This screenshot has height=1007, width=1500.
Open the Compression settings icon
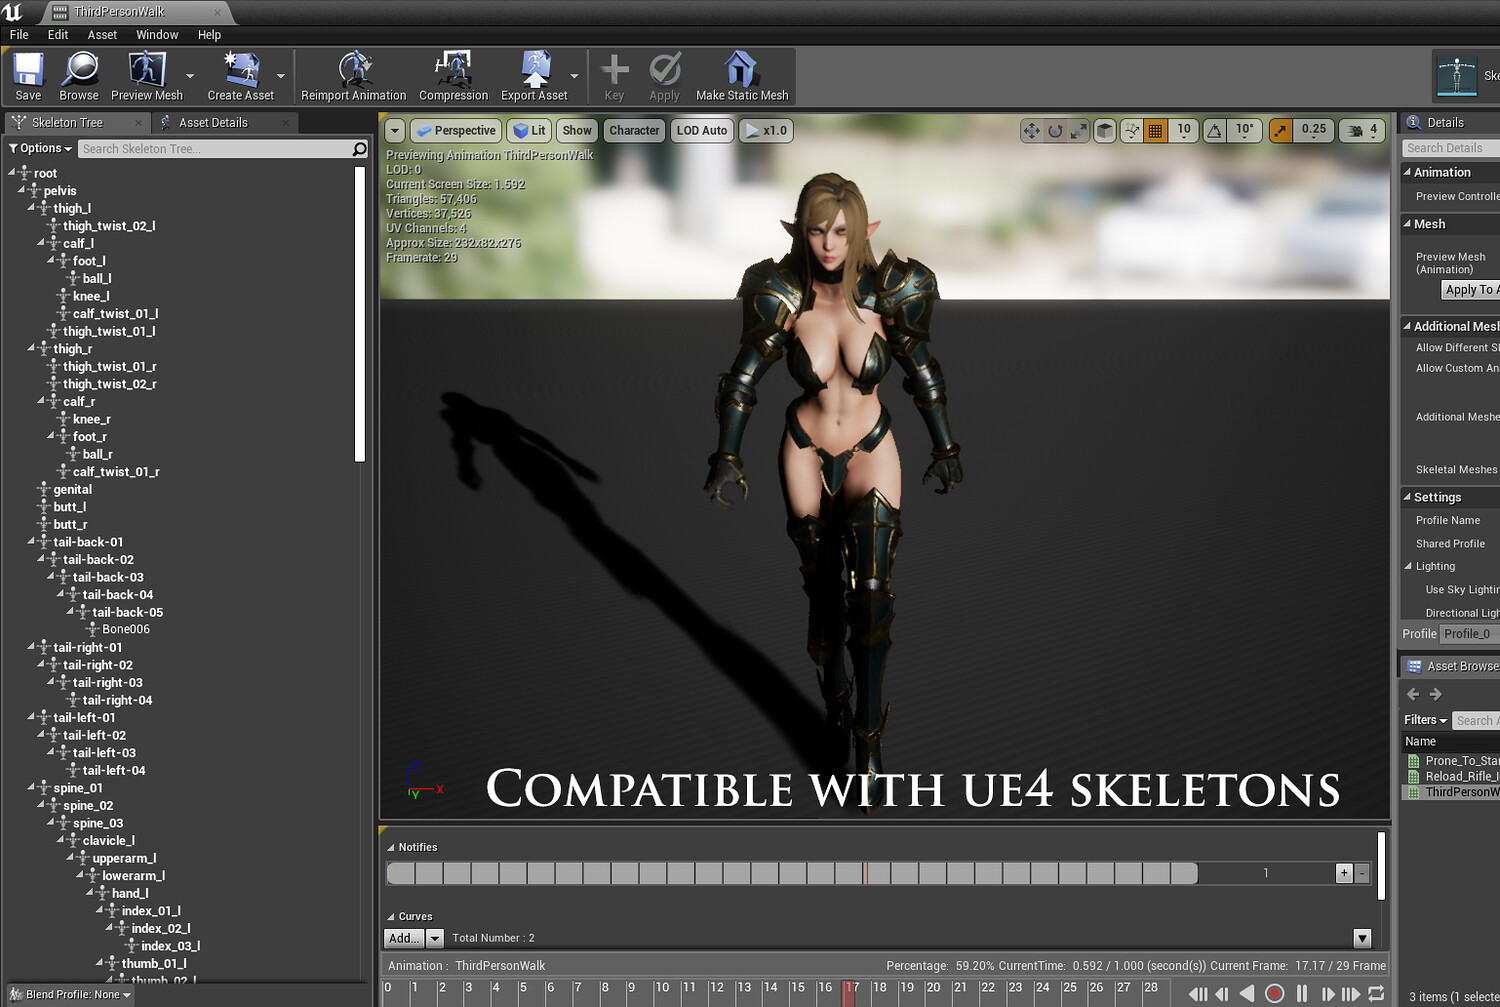(453, 76)
